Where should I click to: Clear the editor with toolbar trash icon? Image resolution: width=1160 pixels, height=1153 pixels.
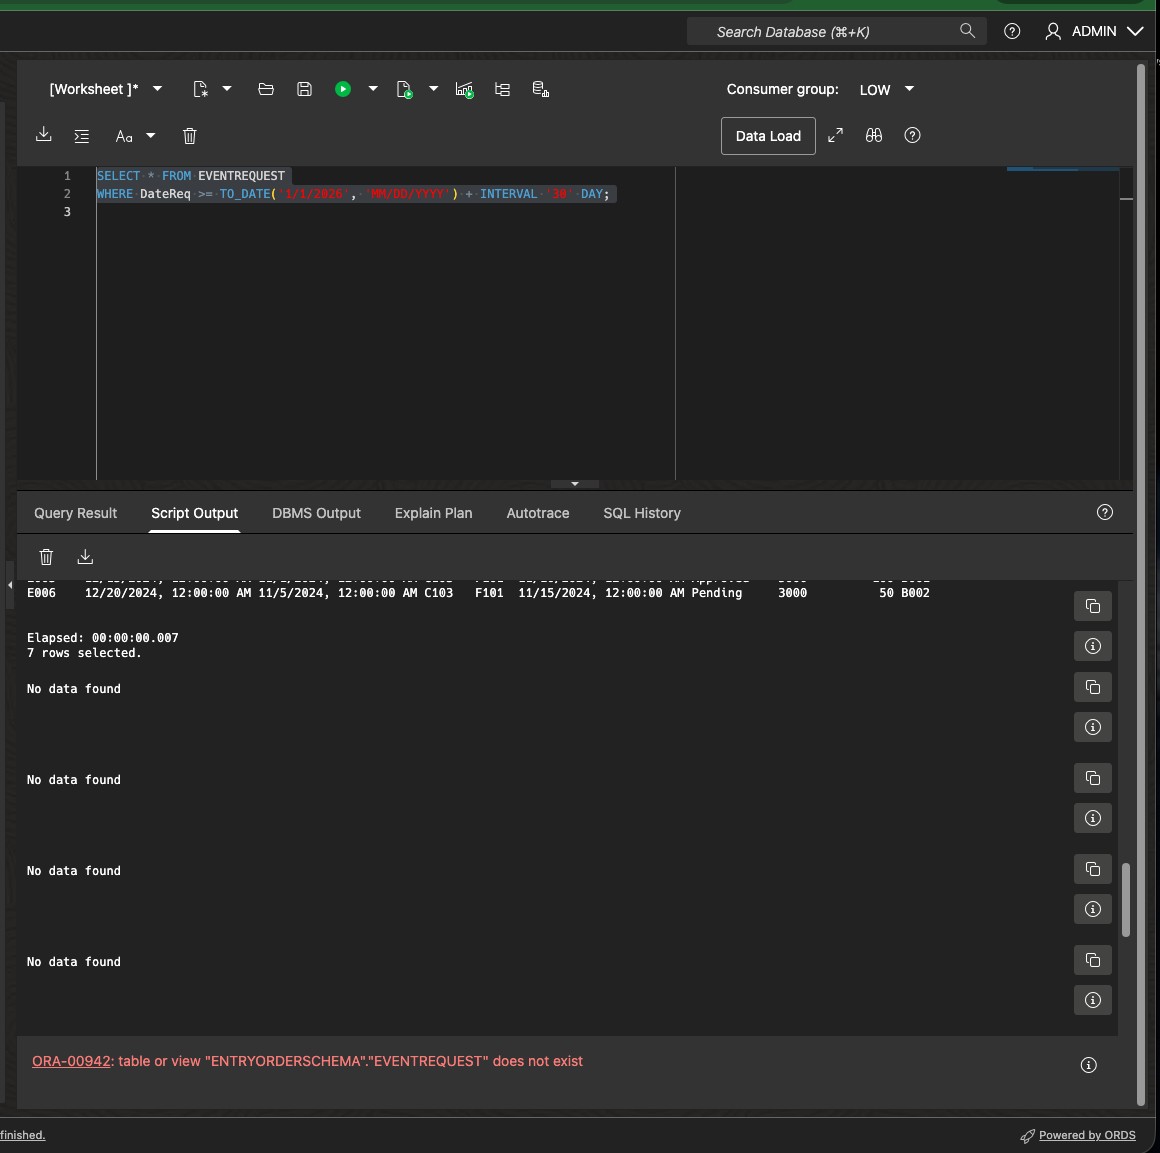click(x=189, y=136)
